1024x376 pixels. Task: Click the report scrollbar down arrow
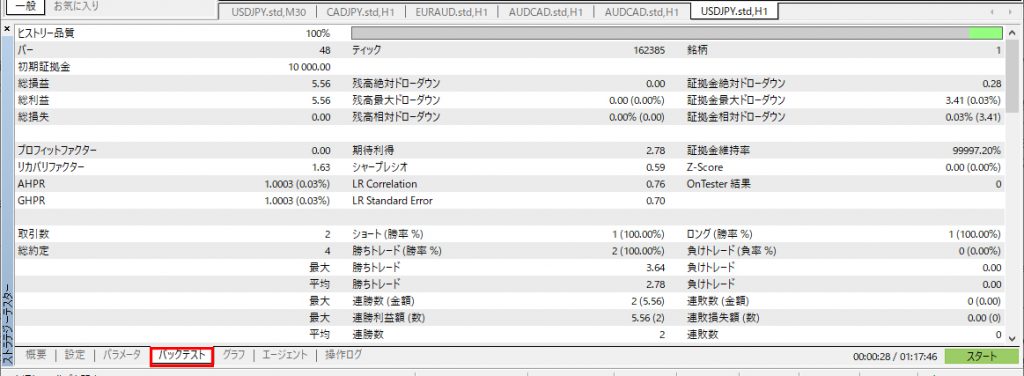click(1012, 338)
